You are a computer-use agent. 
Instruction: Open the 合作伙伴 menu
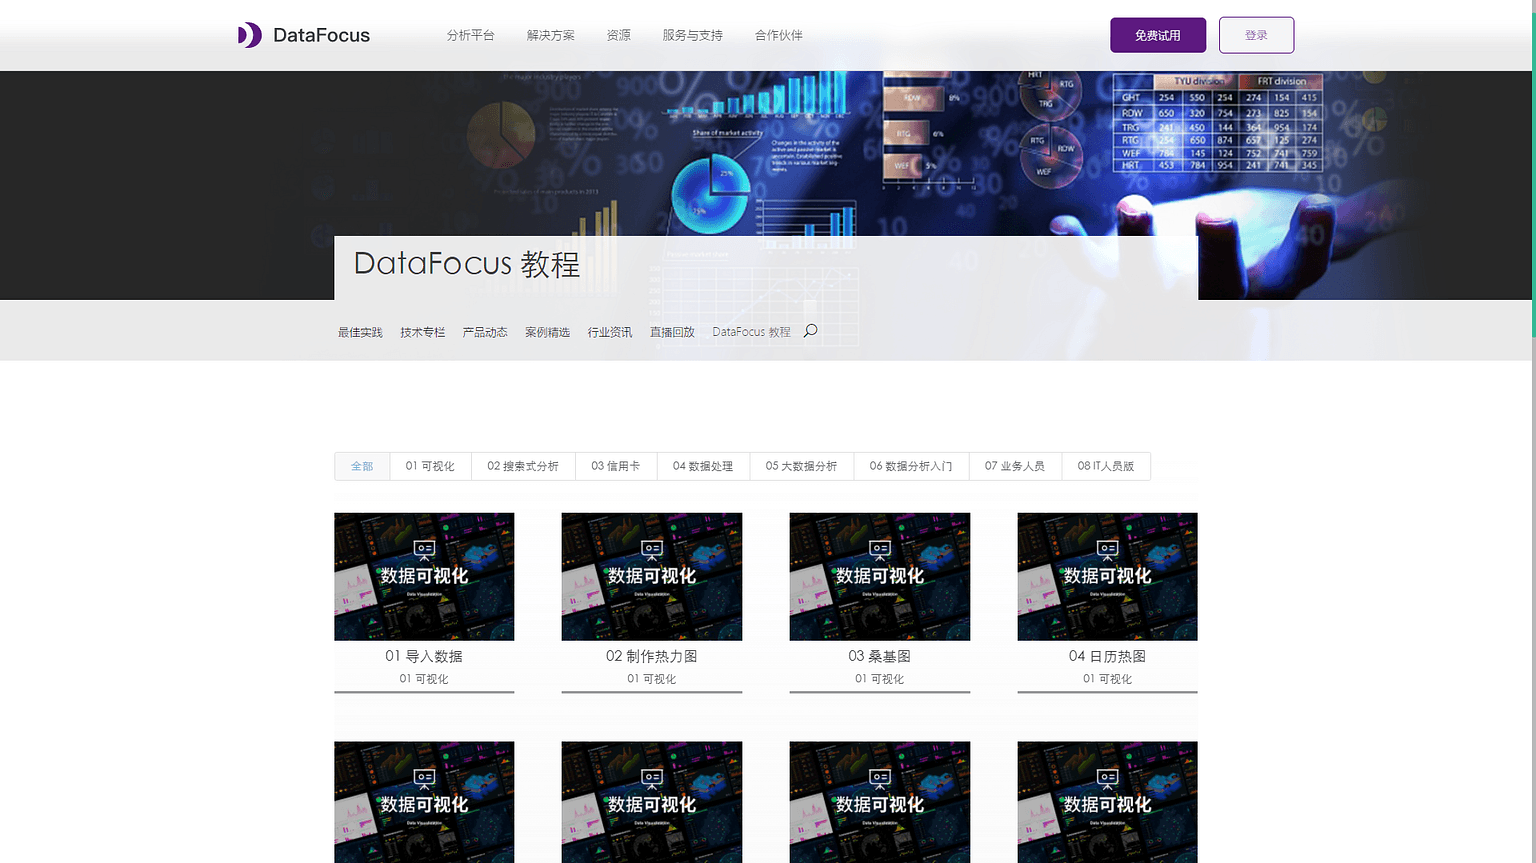(x=778, y=35)
